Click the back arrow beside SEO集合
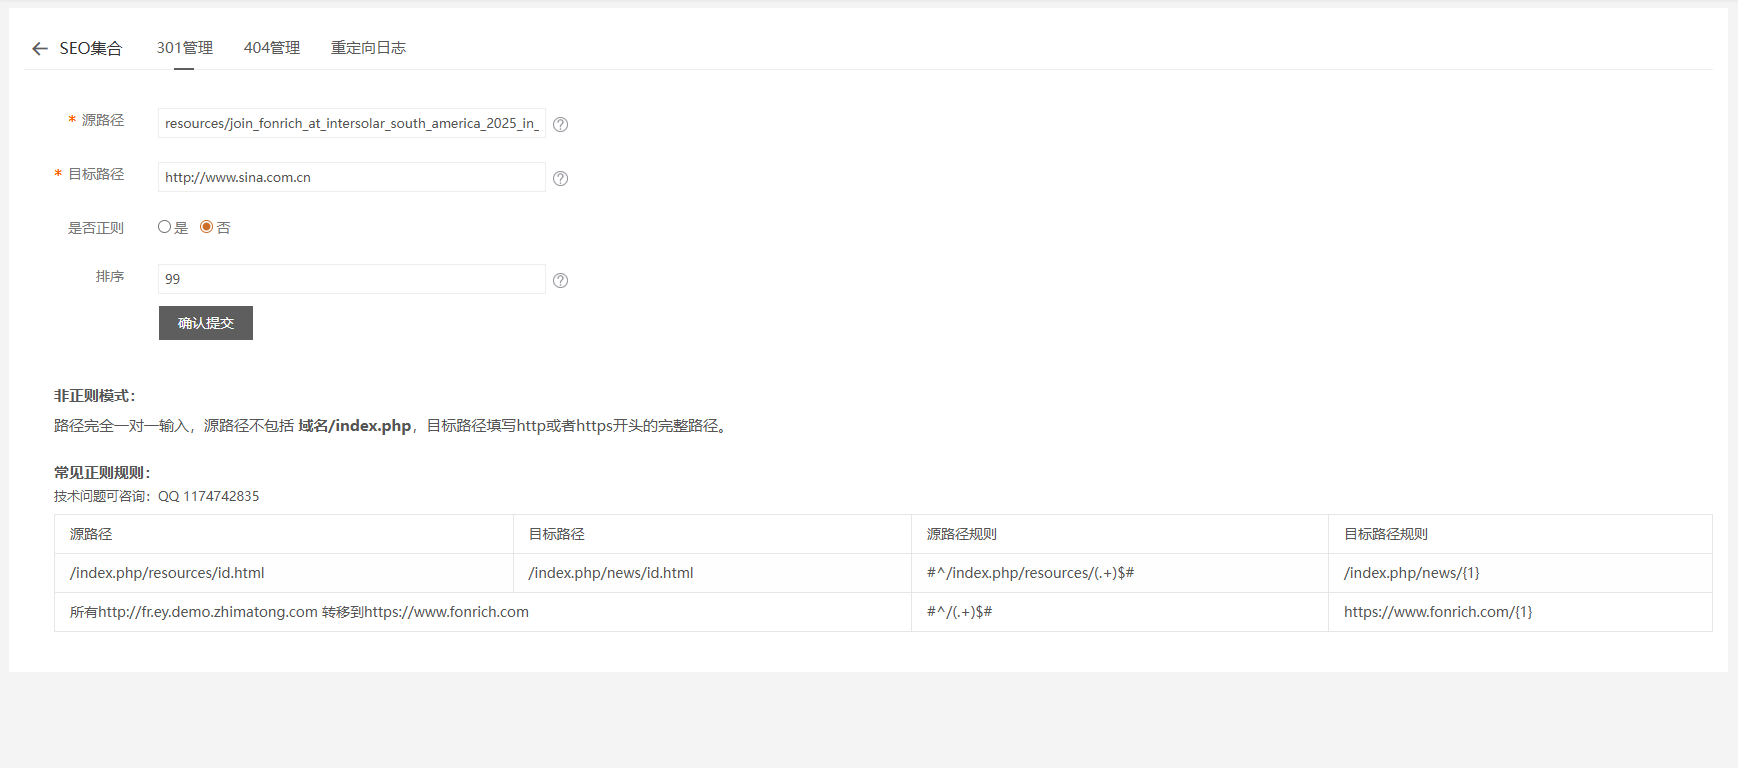1738x768 pixels. (x=40, y=49)
